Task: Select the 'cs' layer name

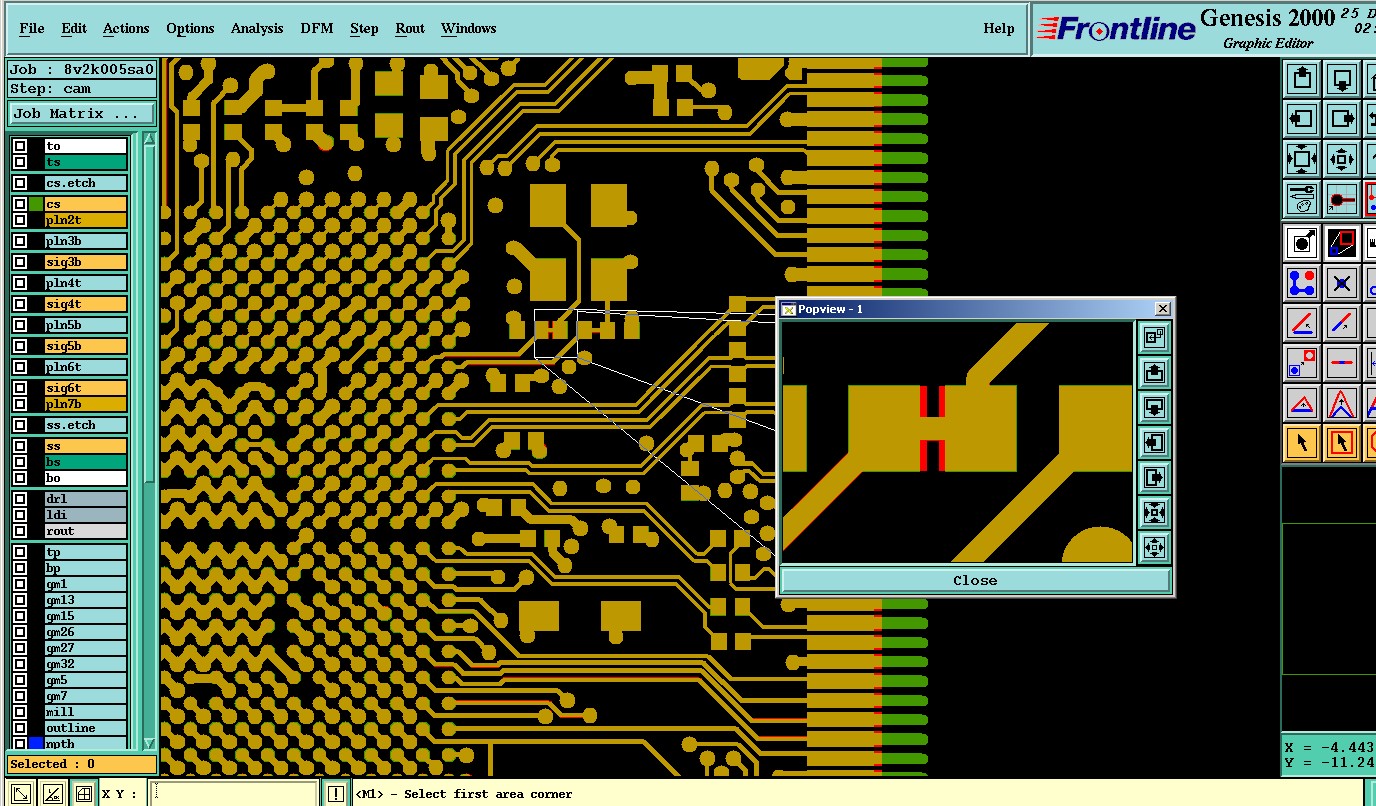Action: pyautogui.click(x=86, y=204)
